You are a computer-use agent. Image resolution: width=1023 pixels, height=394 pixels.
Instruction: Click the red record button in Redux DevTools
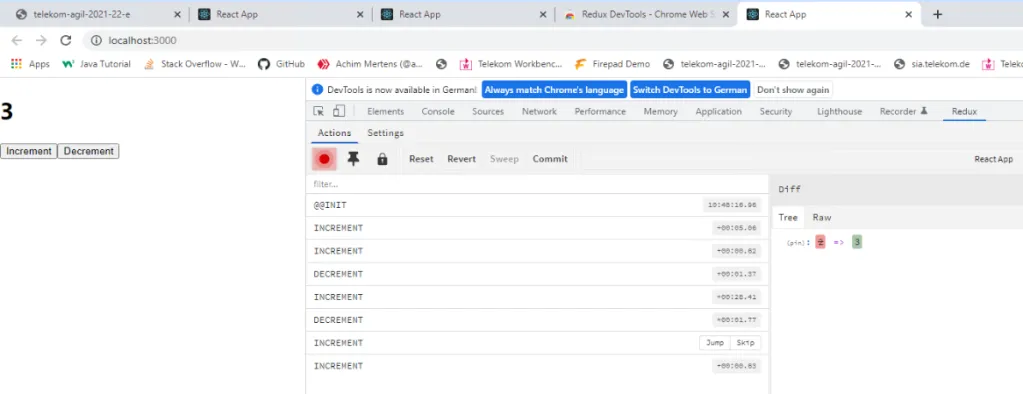click(324, 159)
